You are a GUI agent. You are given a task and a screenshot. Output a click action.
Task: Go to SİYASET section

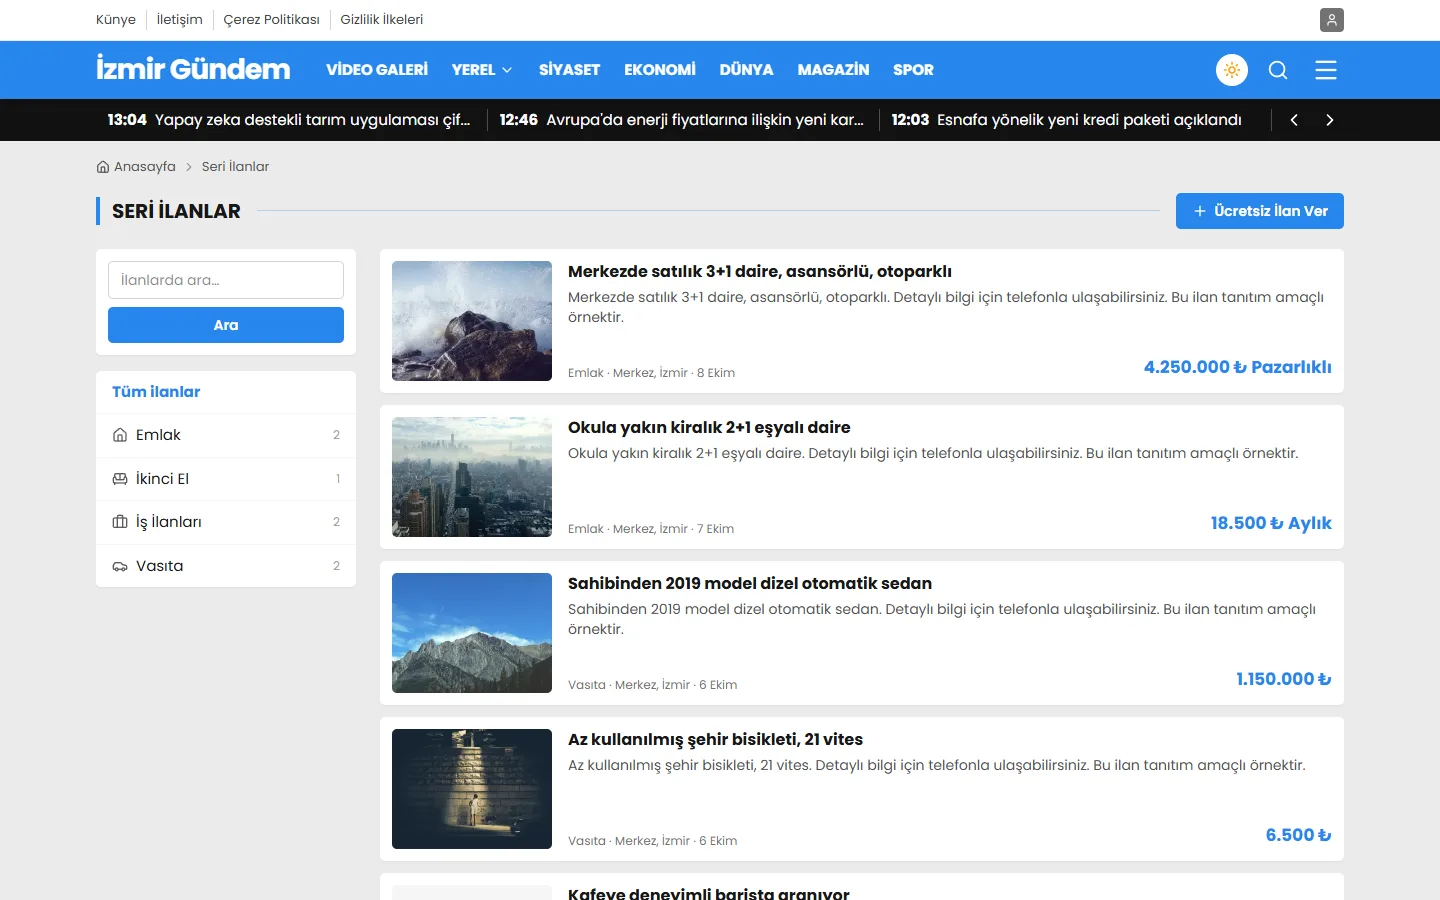569,70
